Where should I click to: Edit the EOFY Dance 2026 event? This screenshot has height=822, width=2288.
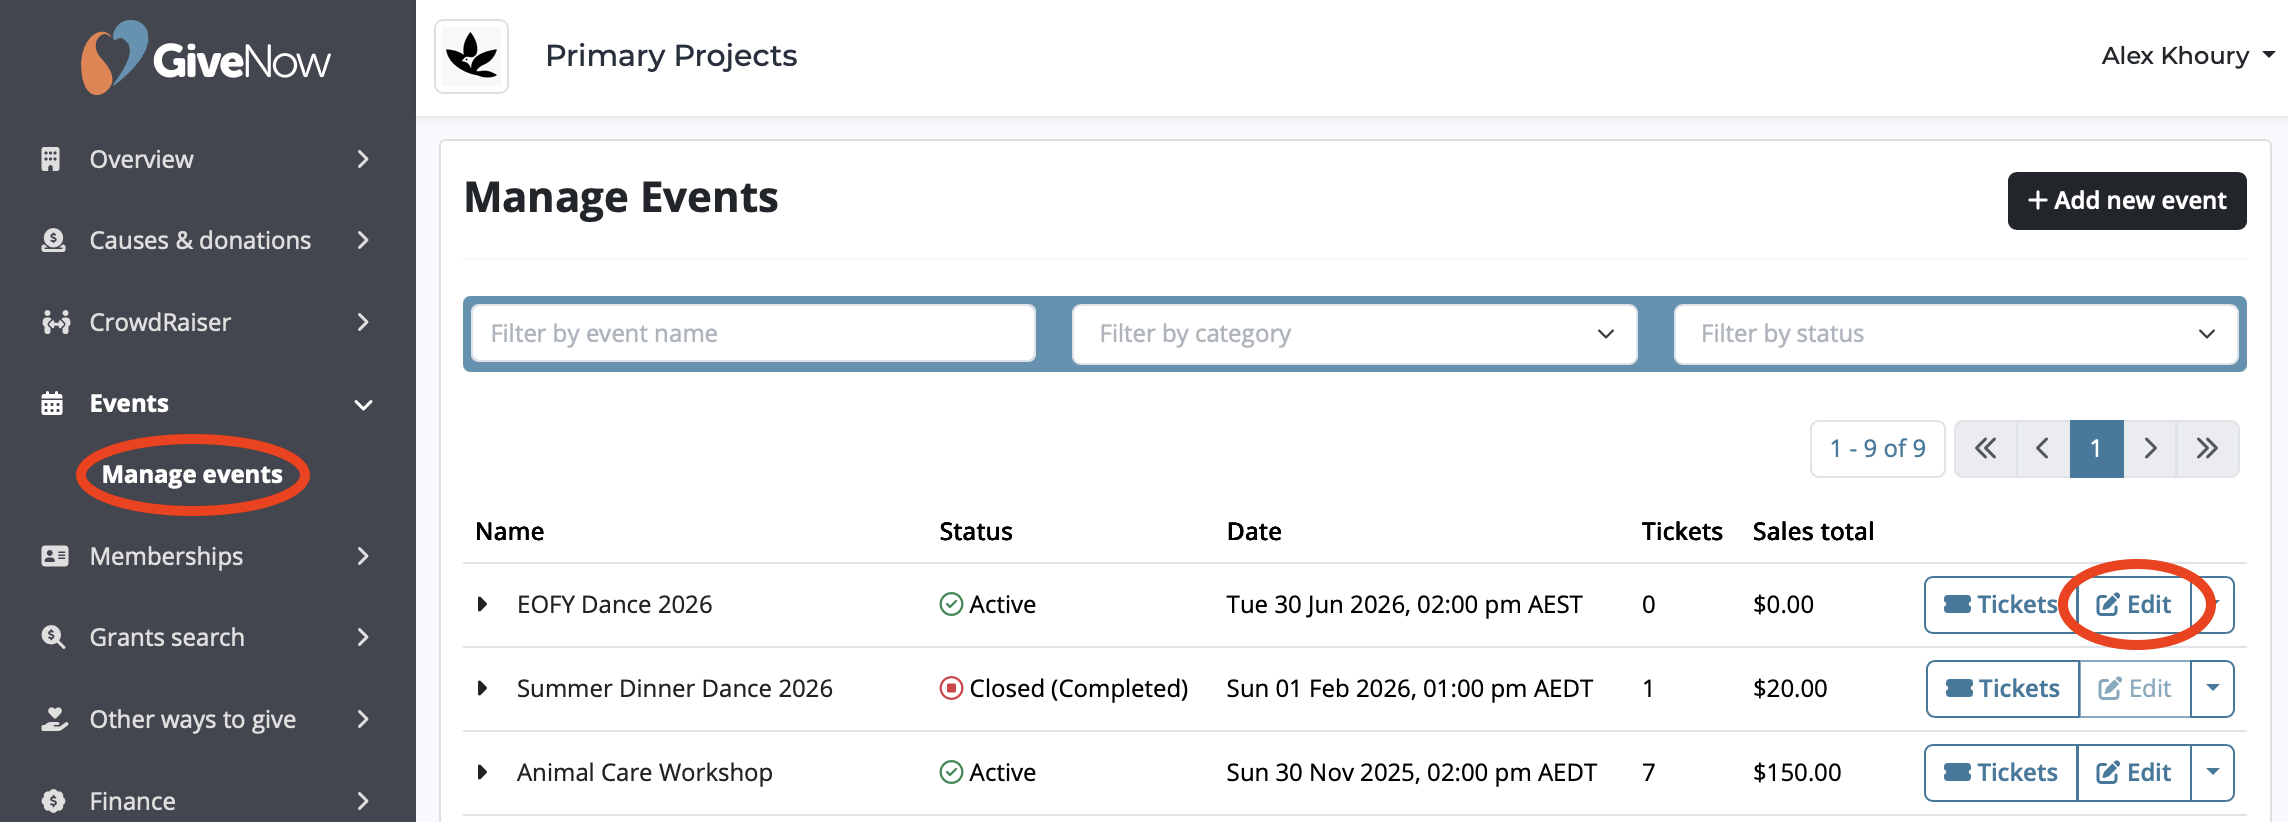click(x=2134, y=604)
